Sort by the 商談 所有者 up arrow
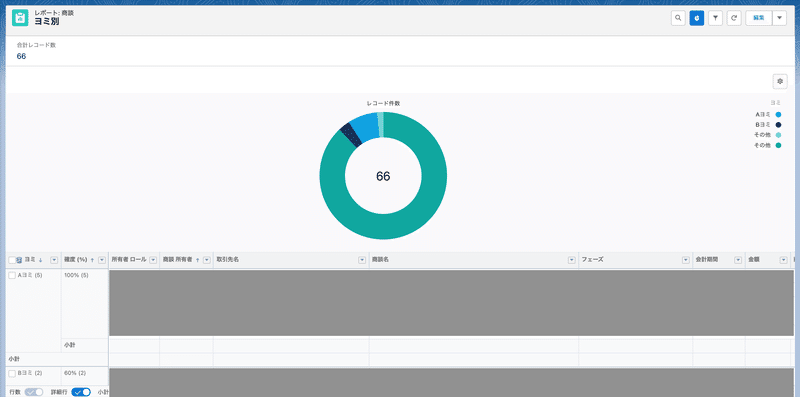This screenshot has height=397, width=800. [197, 260]
